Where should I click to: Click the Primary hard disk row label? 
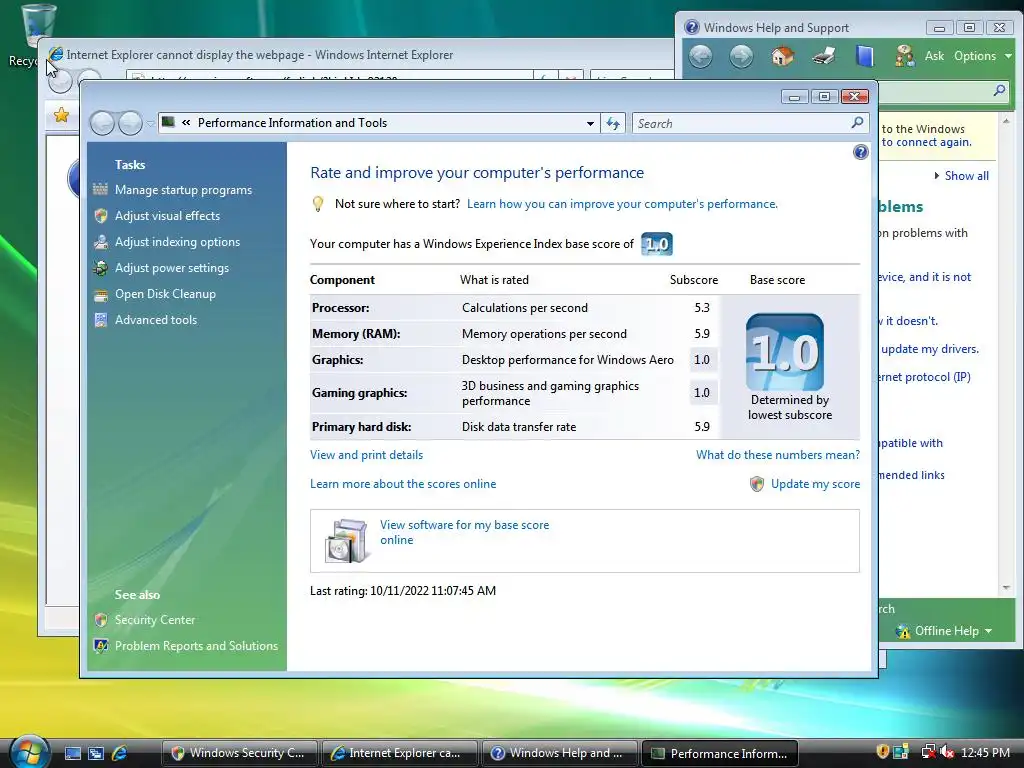[361, 426]
